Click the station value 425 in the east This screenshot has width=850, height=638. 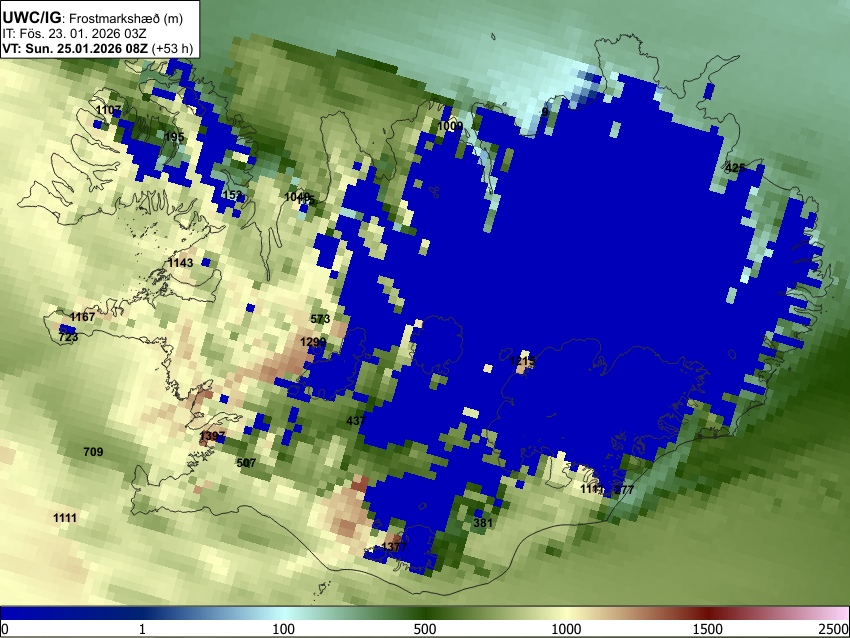tap(735, 167)
